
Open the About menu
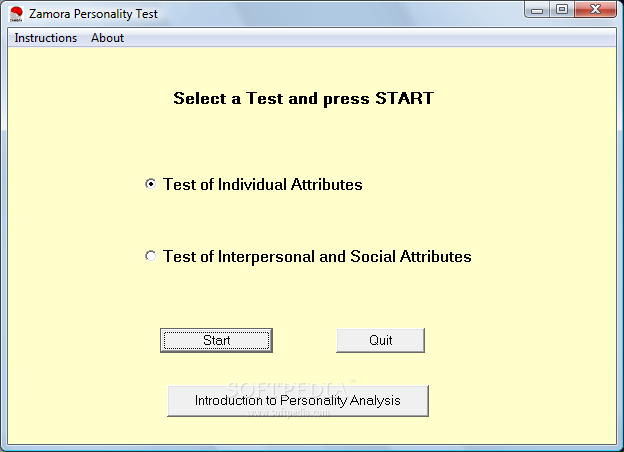click(107, 38)
